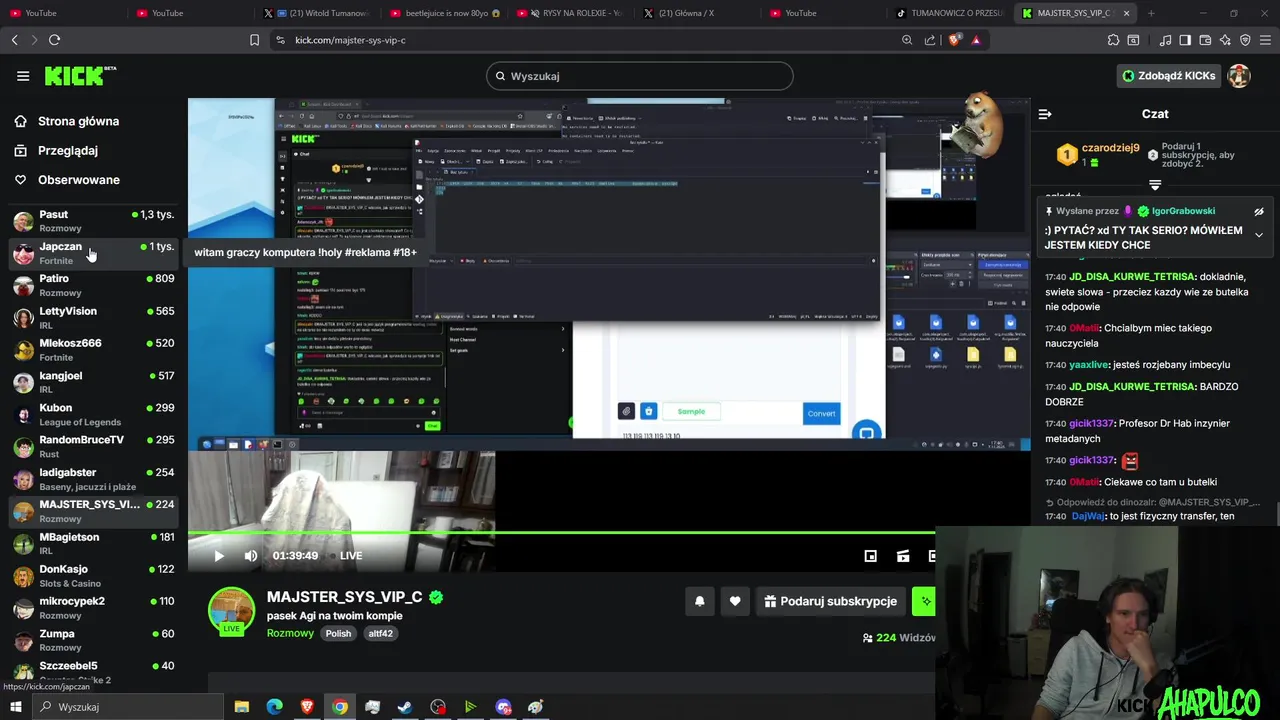Open Steam from the taskbar
1280x720 pixels.
pos(405,707)
